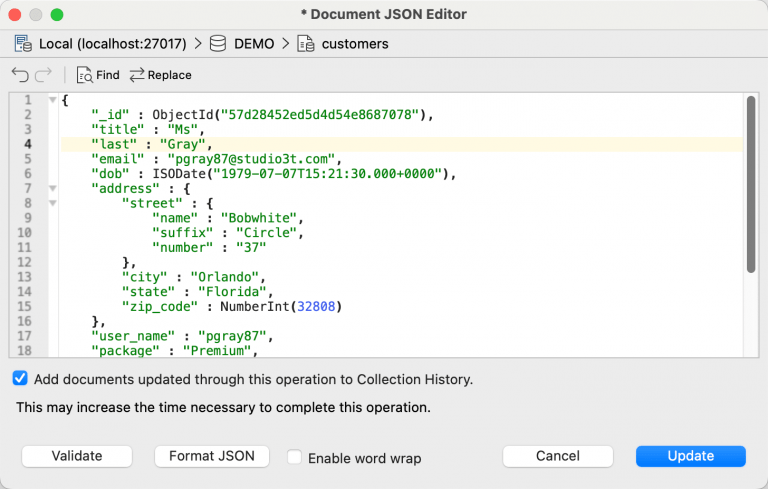Click the blue Update button
The height and width of the screenshot is (489, 768).
tap(690, 456)
